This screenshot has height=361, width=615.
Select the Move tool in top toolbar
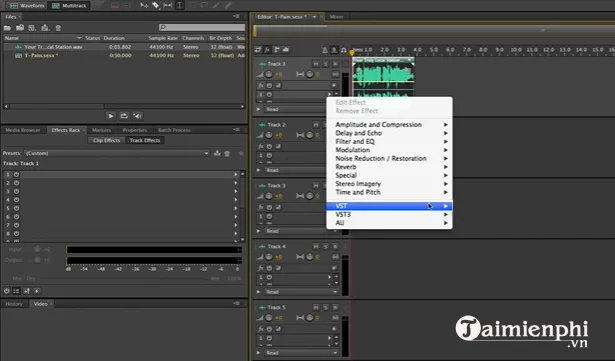point(144,5)
